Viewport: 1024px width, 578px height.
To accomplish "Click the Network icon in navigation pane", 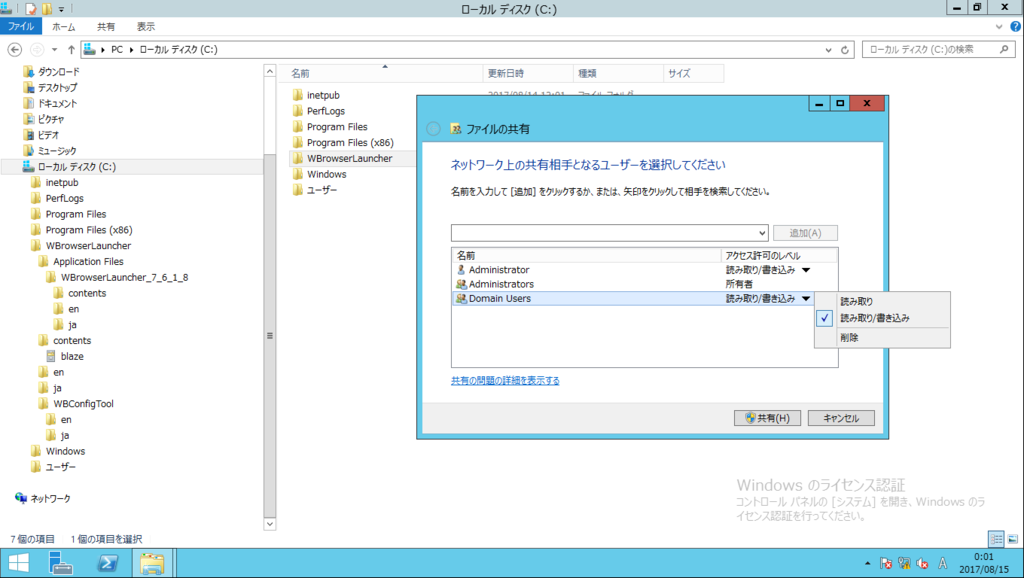I will point(21,498).
